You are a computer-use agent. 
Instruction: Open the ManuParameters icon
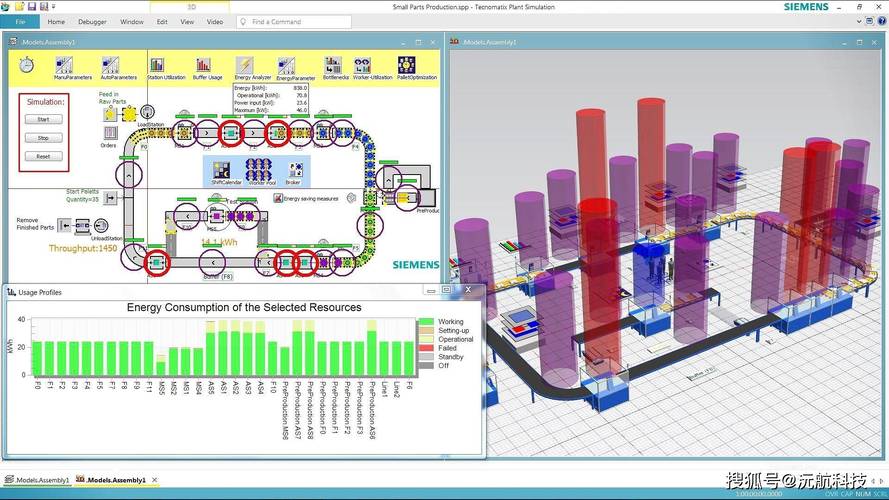click(x=64, y=65)
